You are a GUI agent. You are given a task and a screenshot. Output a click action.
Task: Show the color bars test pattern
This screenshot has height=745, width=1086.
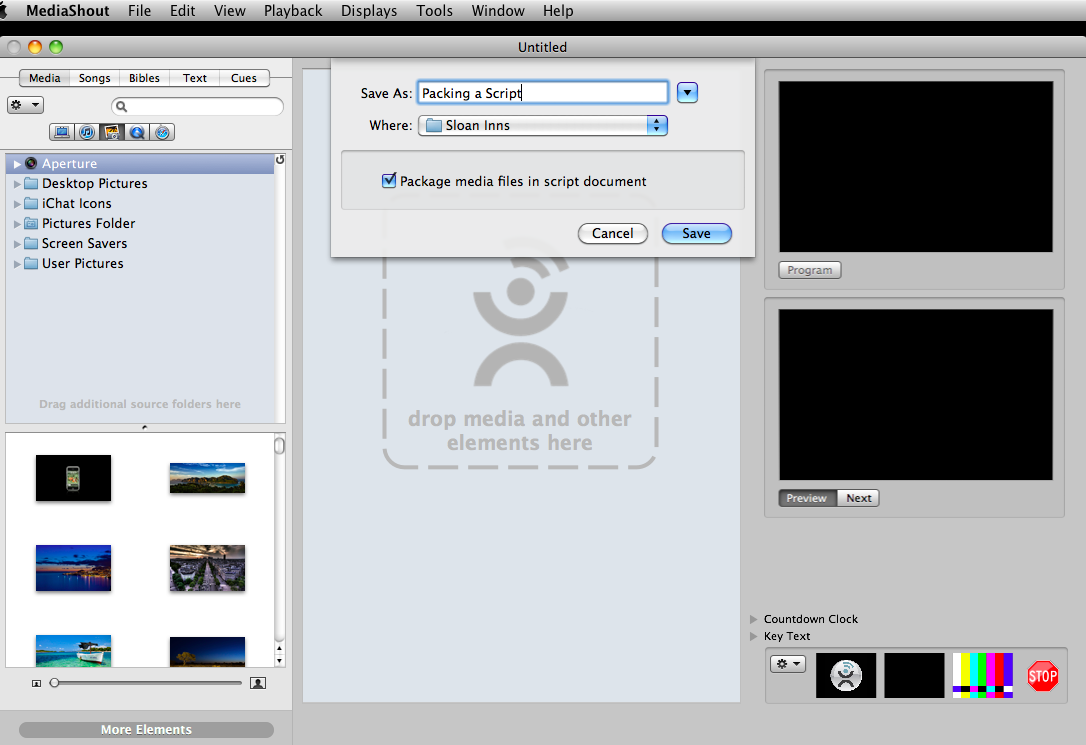[x=983, y=675]
